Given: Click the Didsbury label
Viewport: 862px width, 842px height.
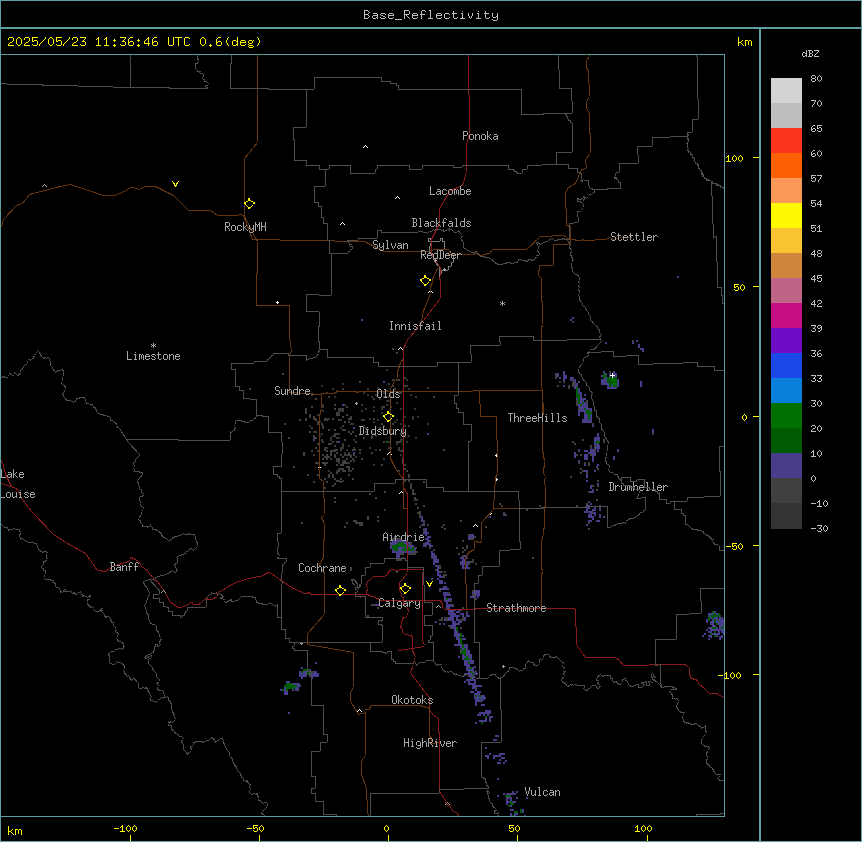Looking at the screenshot, I should pyautogui.click(x=382, y=431).
